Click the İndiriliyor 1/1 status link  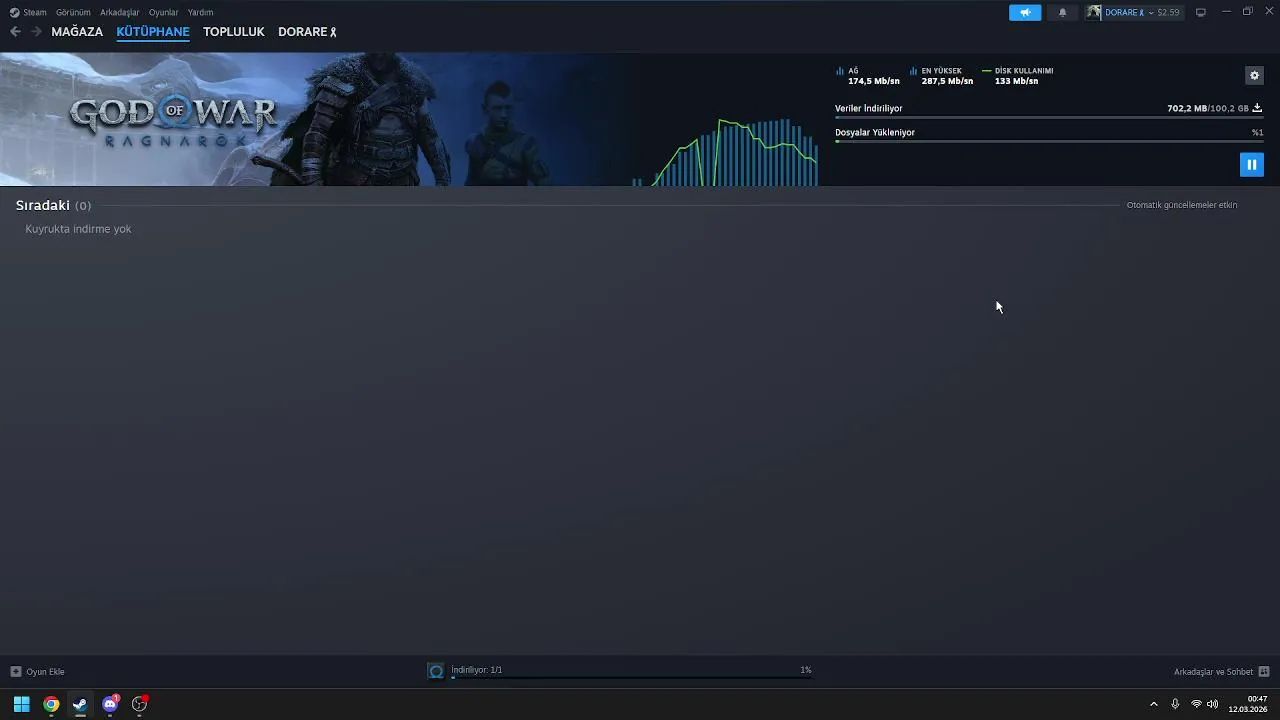click(x=476, y=670)
